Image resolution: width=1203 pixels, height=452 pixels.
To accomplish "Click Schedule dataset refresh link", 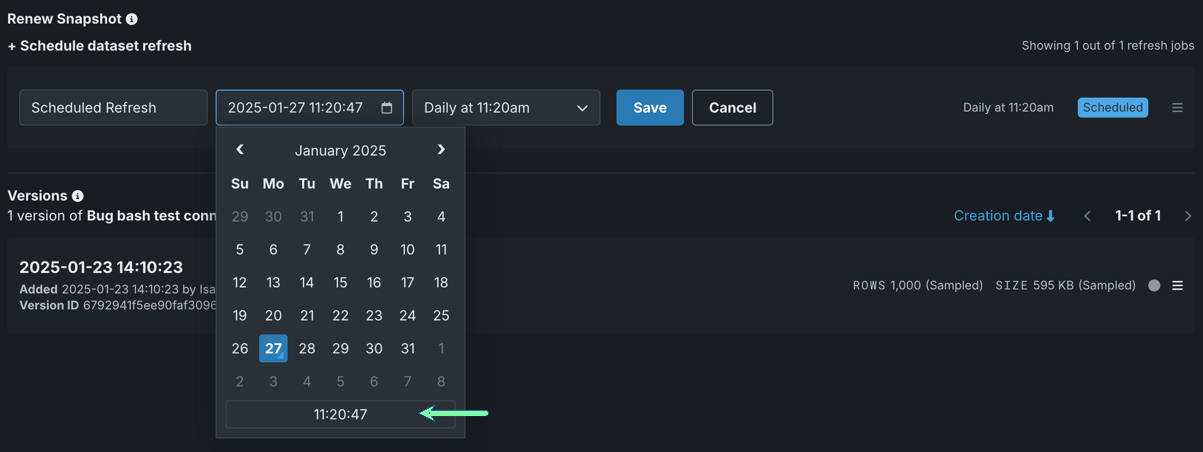I will click(100, 46).
